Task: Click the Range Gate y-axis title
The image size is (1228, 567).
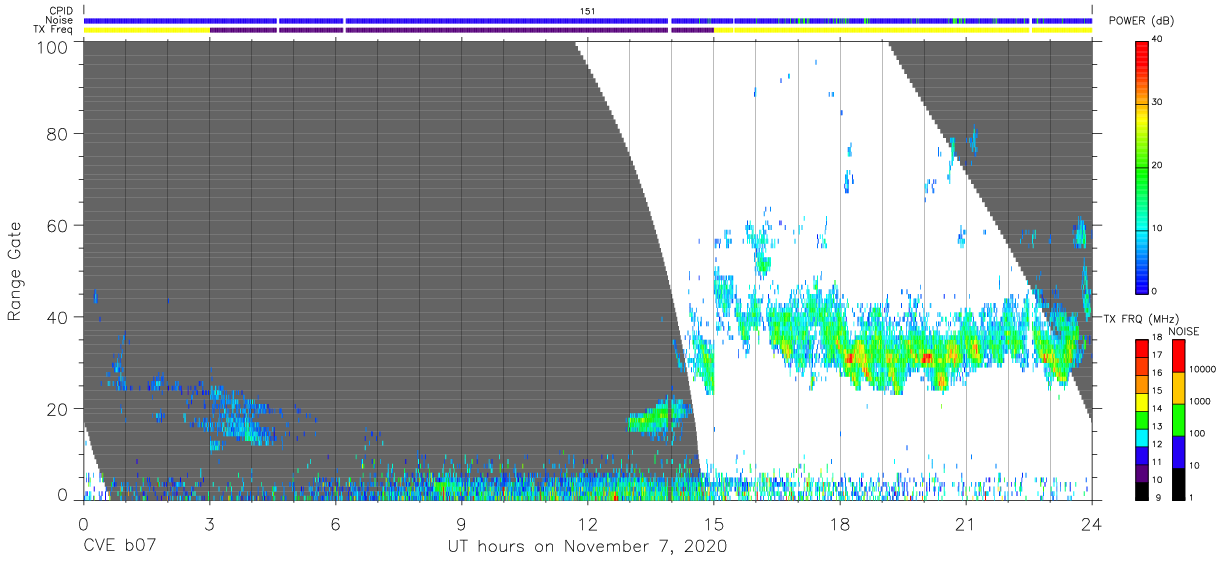Action: tap(15, 271)
